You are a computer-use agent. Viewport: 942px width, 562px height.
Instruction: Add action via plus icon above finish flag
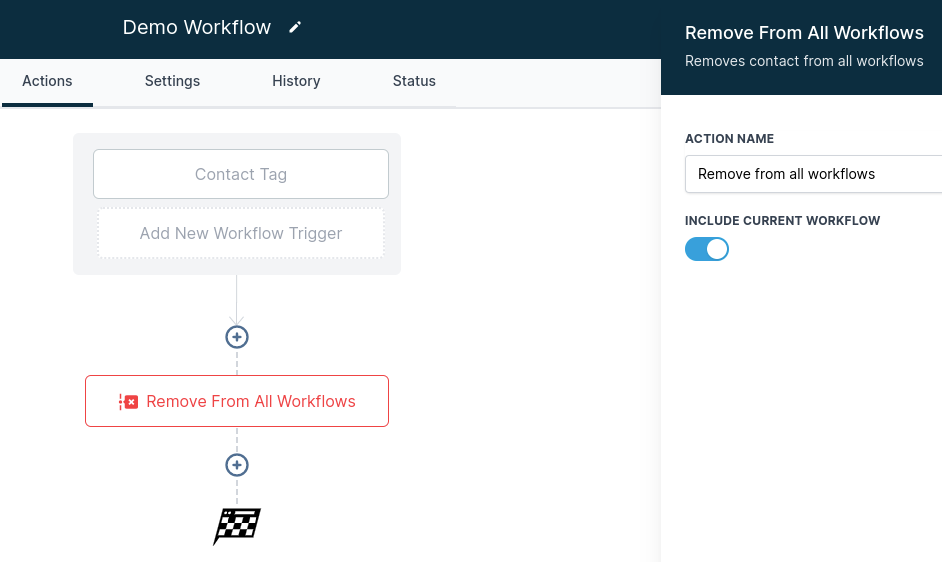[237, 465]
